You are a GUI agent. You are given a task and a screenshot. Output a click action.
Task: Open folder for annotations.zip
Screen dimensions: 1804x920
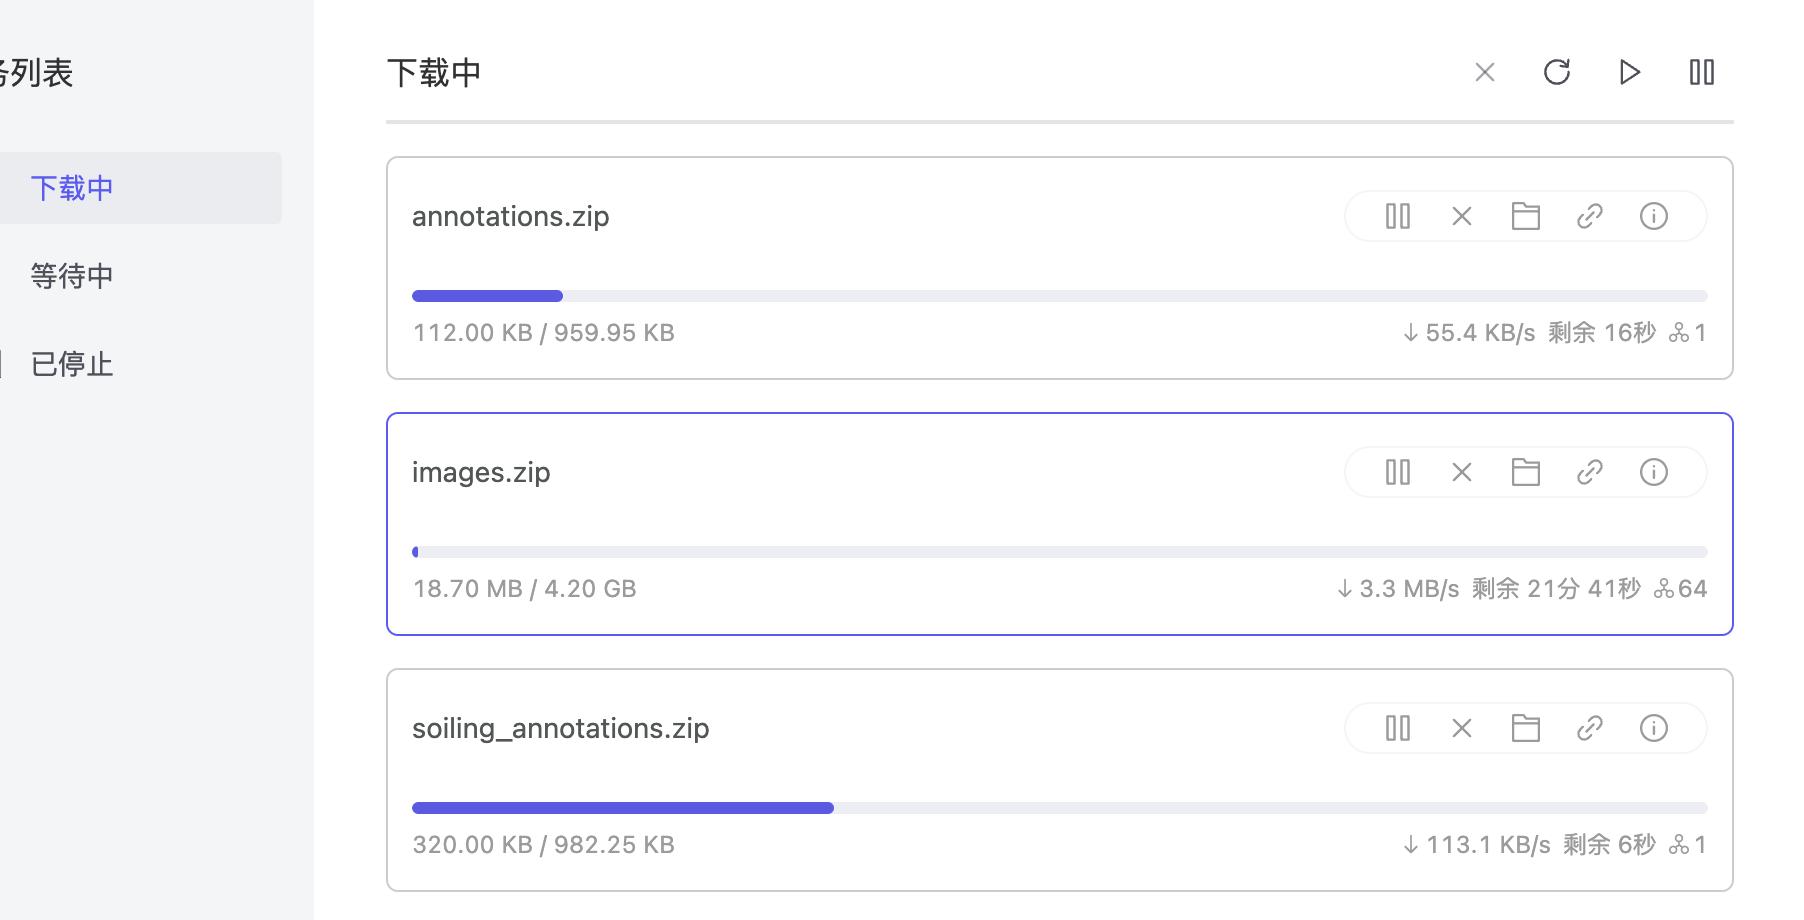[1526, 216]
